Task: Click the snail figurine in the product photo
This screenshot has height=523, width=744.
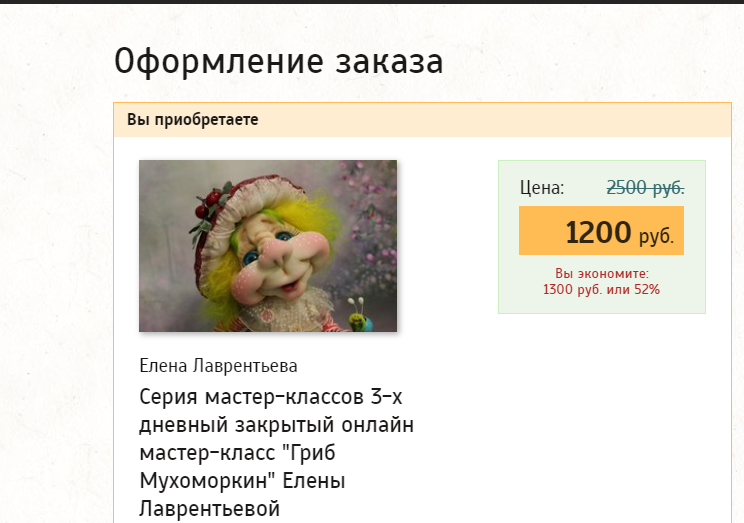Action: coord(361,317)
